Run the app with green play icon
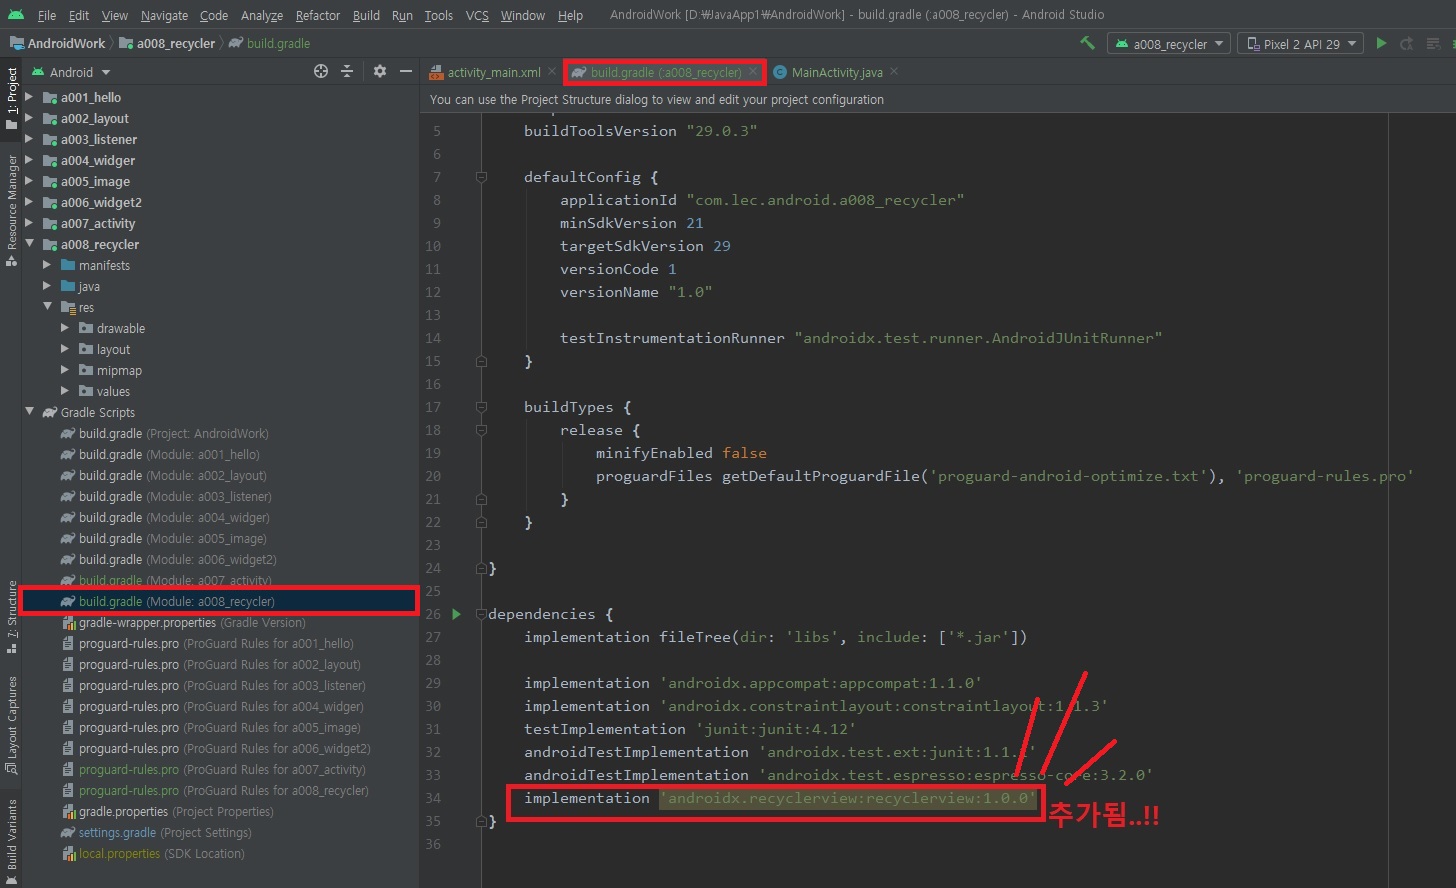 [1381, 43]
